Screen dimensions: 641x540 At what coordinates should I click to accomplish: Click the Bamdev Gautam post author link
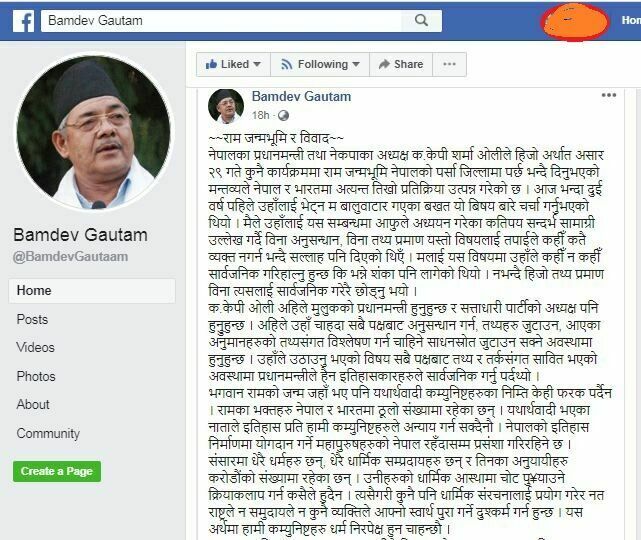click(x=301, y=96)
